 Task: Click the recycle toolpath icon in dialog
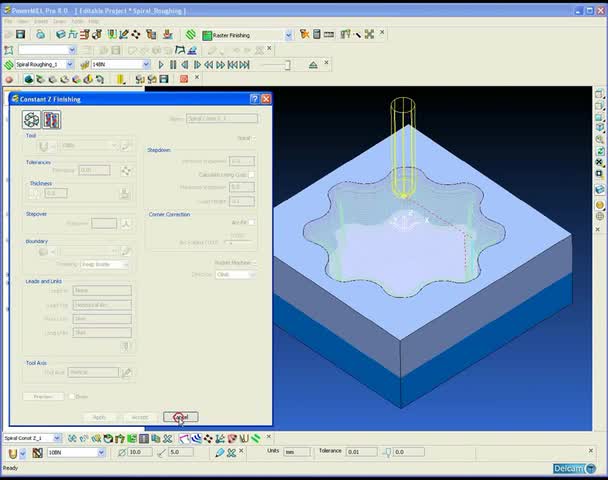click(x=31, y=119)
